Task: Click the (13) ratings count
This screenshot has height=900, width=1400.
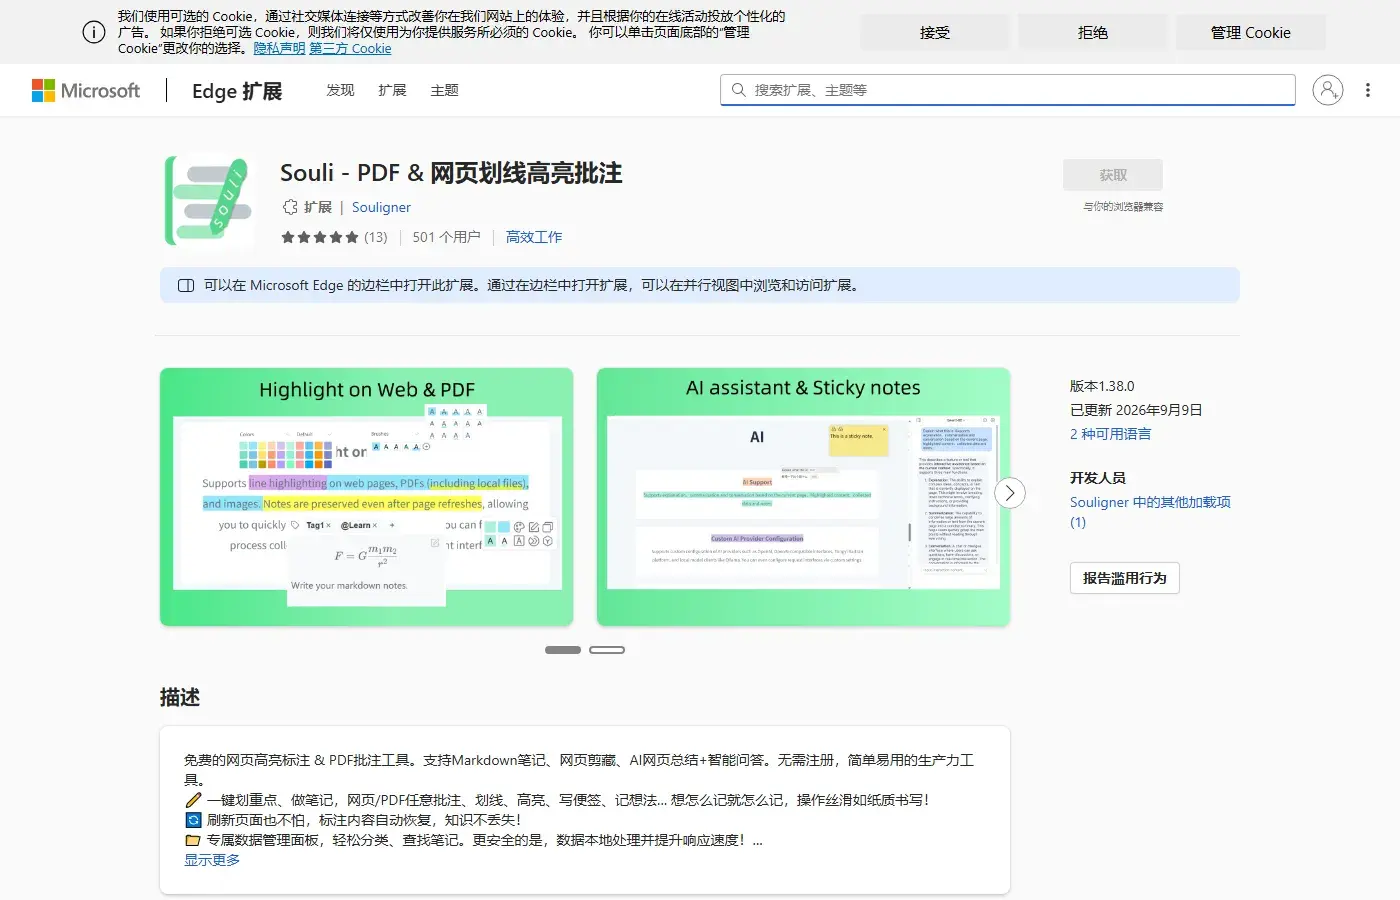Action: point(376,237)
